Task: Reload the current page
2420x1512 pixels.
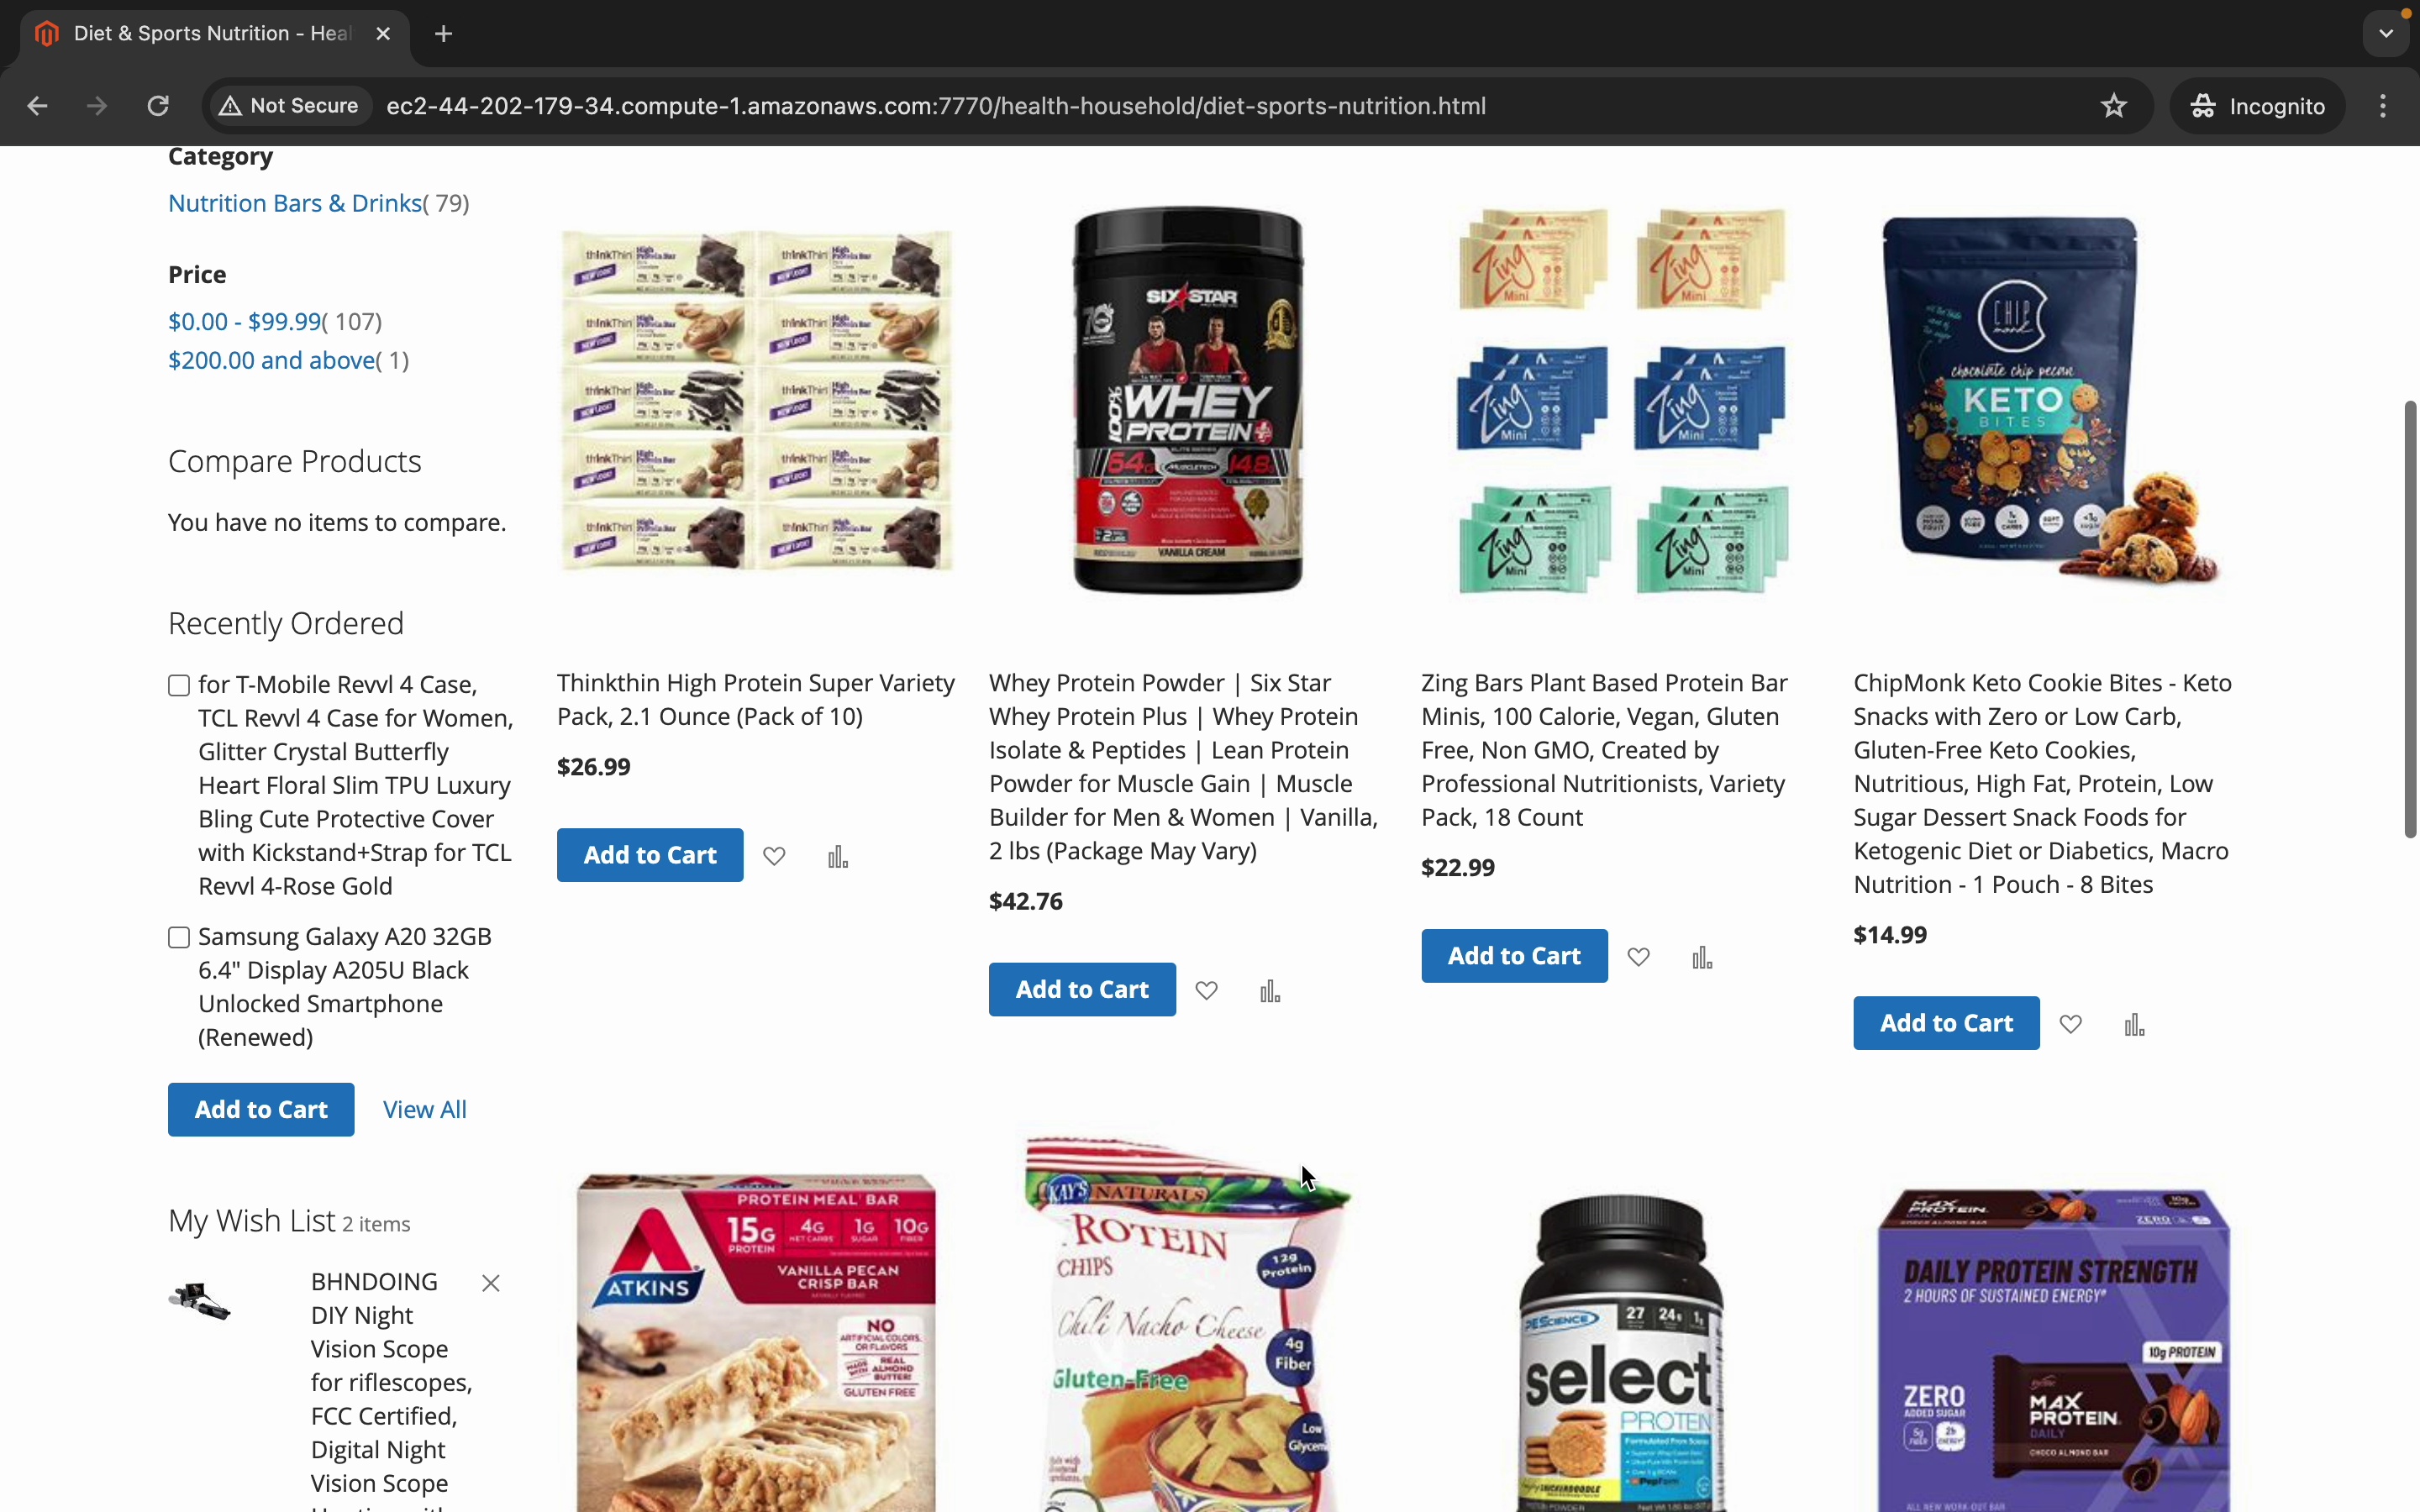Action: [158, 106]
